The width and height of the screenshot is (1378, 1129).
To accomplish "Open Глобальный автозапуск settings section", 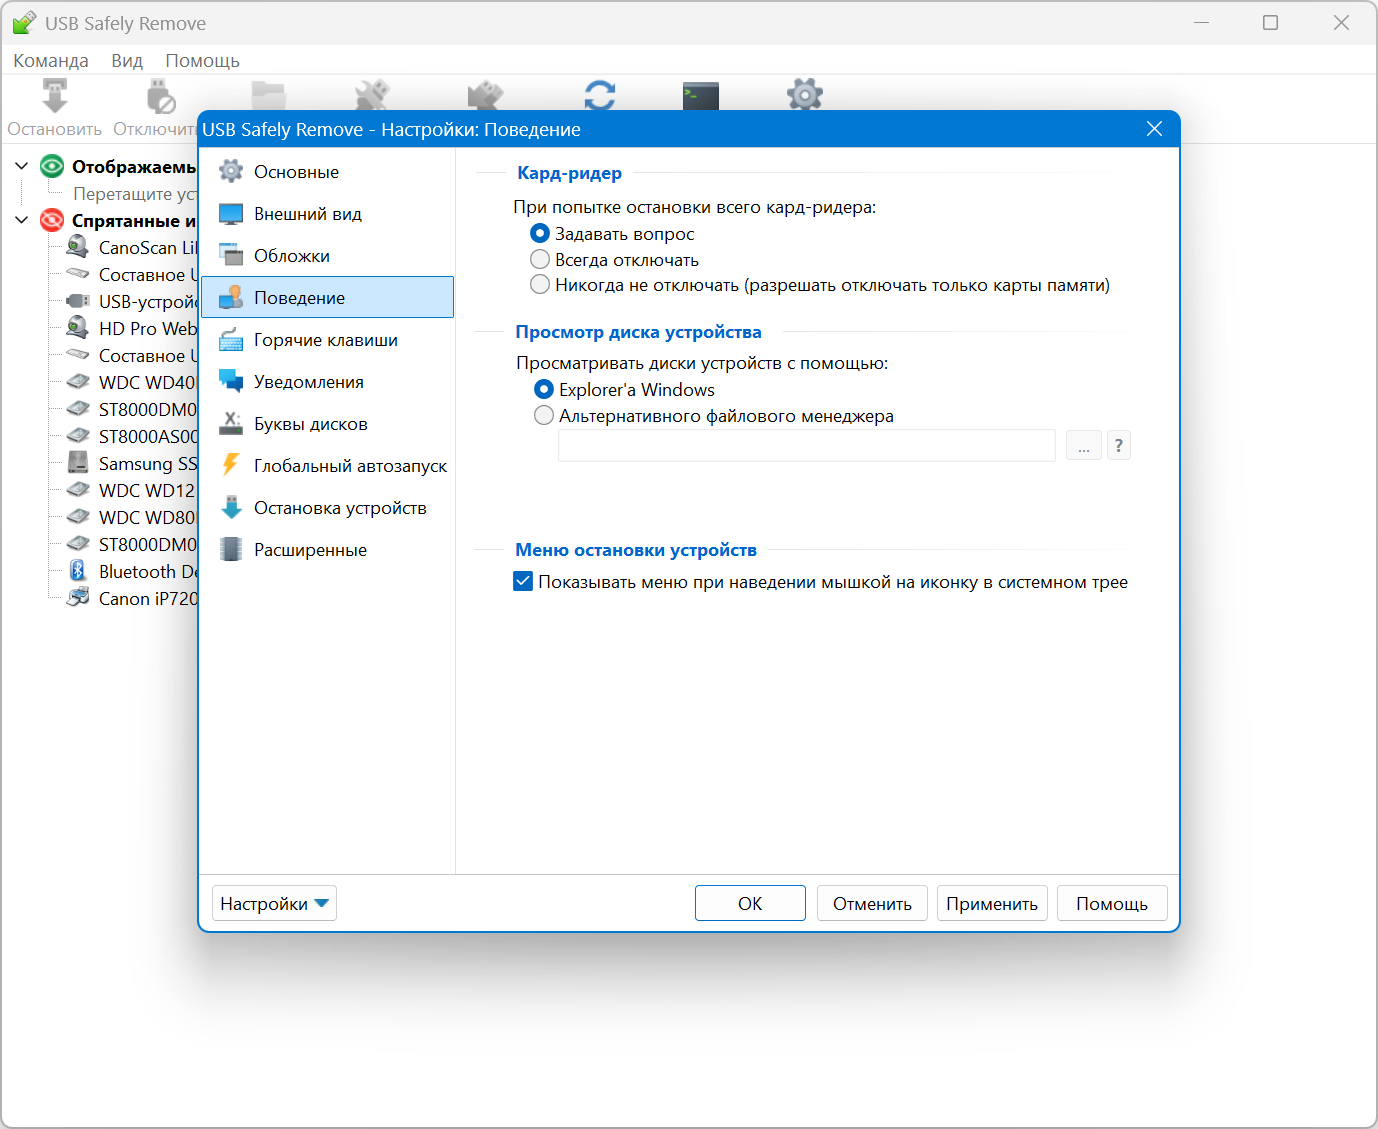I will 350,466.
